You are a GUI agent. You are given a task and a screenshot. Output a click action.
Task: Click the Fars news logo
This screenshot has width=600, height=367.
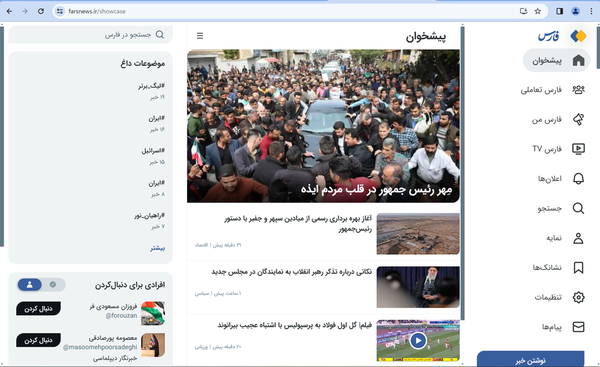(562, 36)
